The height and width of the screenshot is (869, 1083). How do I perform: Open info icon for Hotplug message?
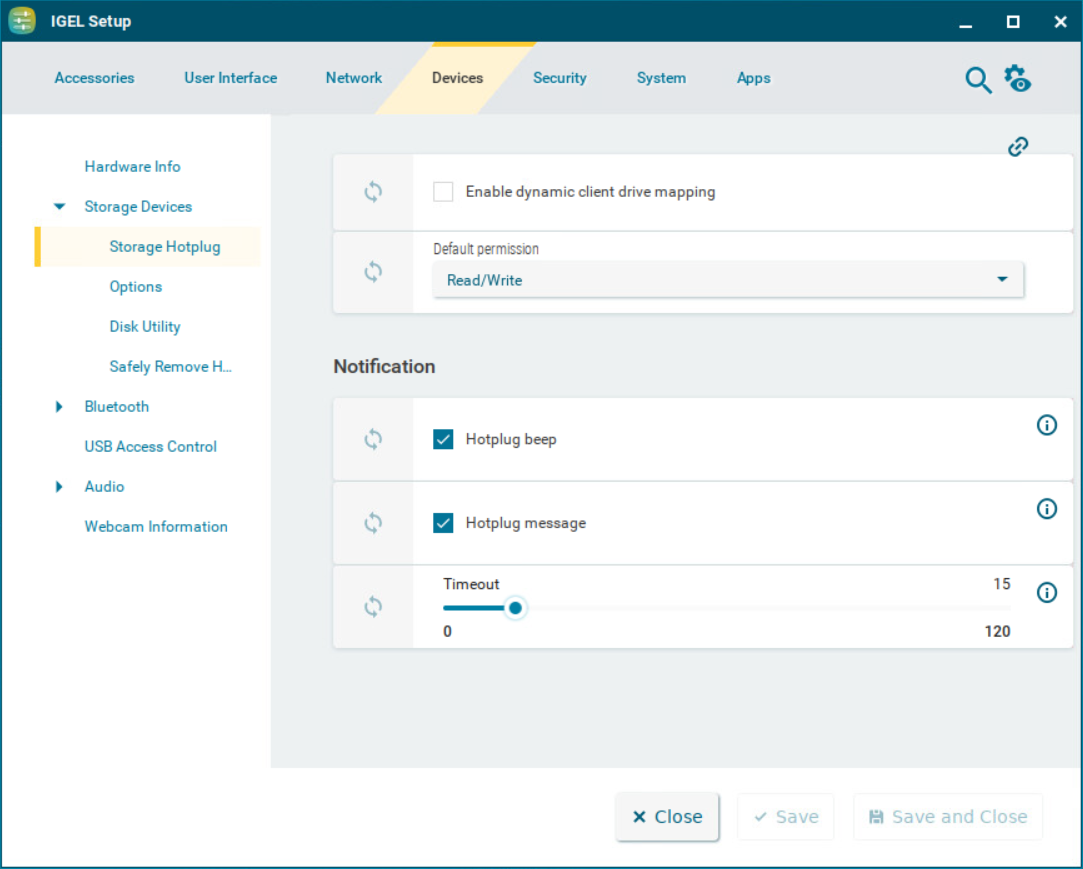pyautogui.click(x=1046, y=510)
